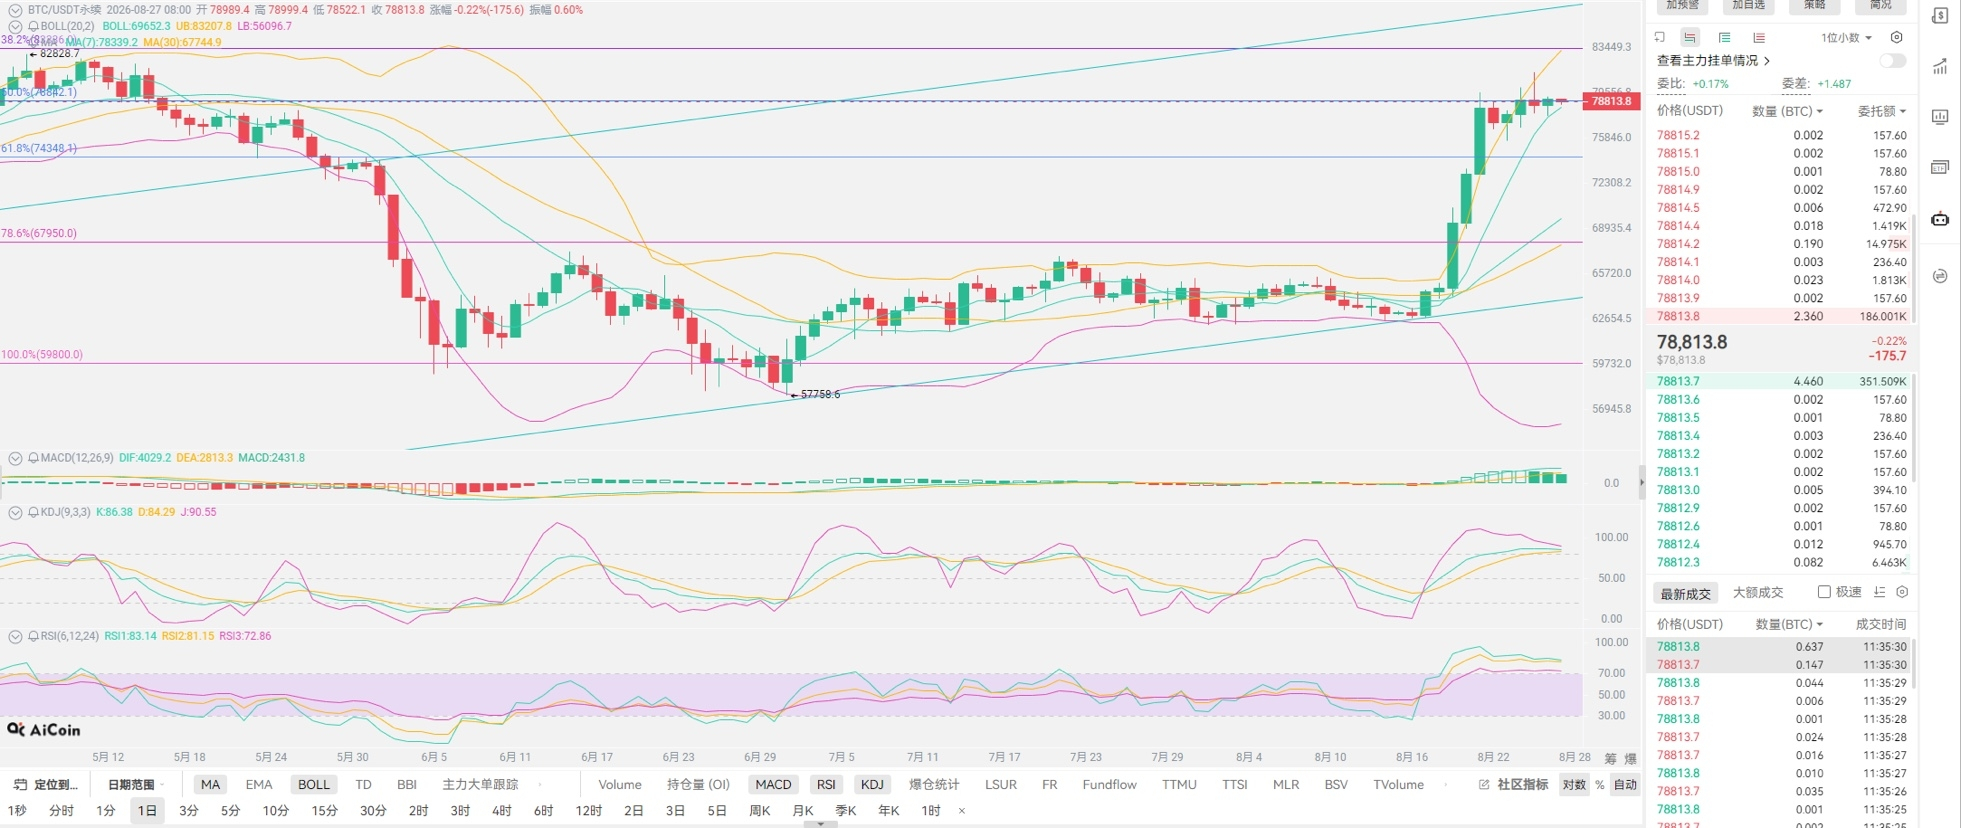Click the edit icon beside 社区指标
Viewport: 1961px width, 828px height.
(1484, 785)
